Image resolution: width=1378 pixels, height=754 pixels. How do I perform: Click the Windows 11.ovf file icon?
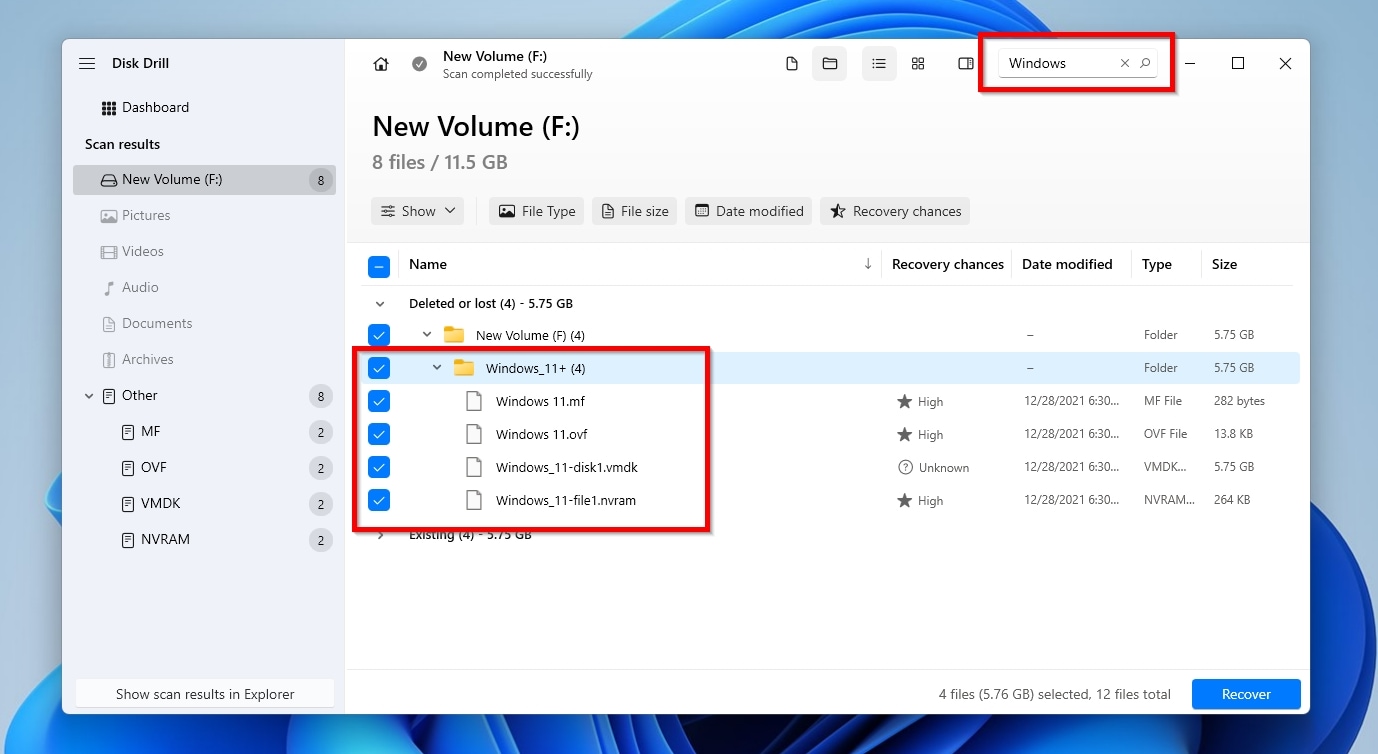(x=474, y=434)
